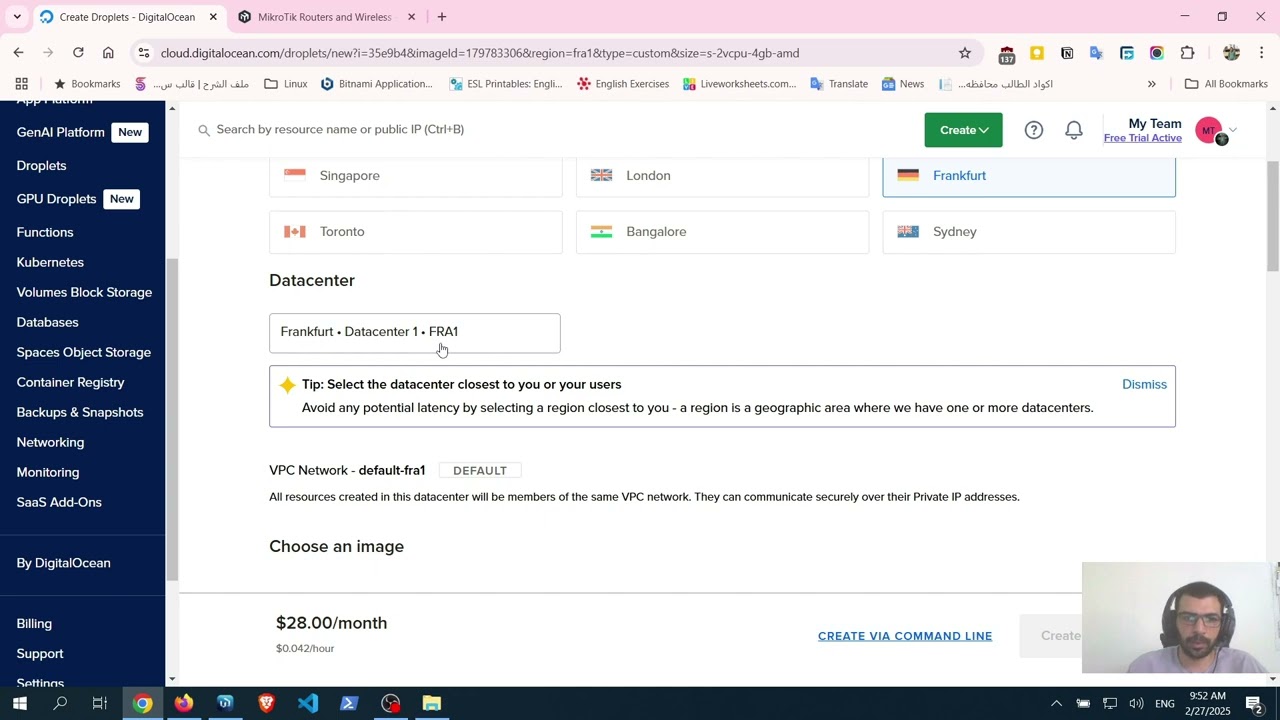Open GPU Droplets in sidebar
This screenshot has width=1280, height=720.
click(x=56, y=199)
